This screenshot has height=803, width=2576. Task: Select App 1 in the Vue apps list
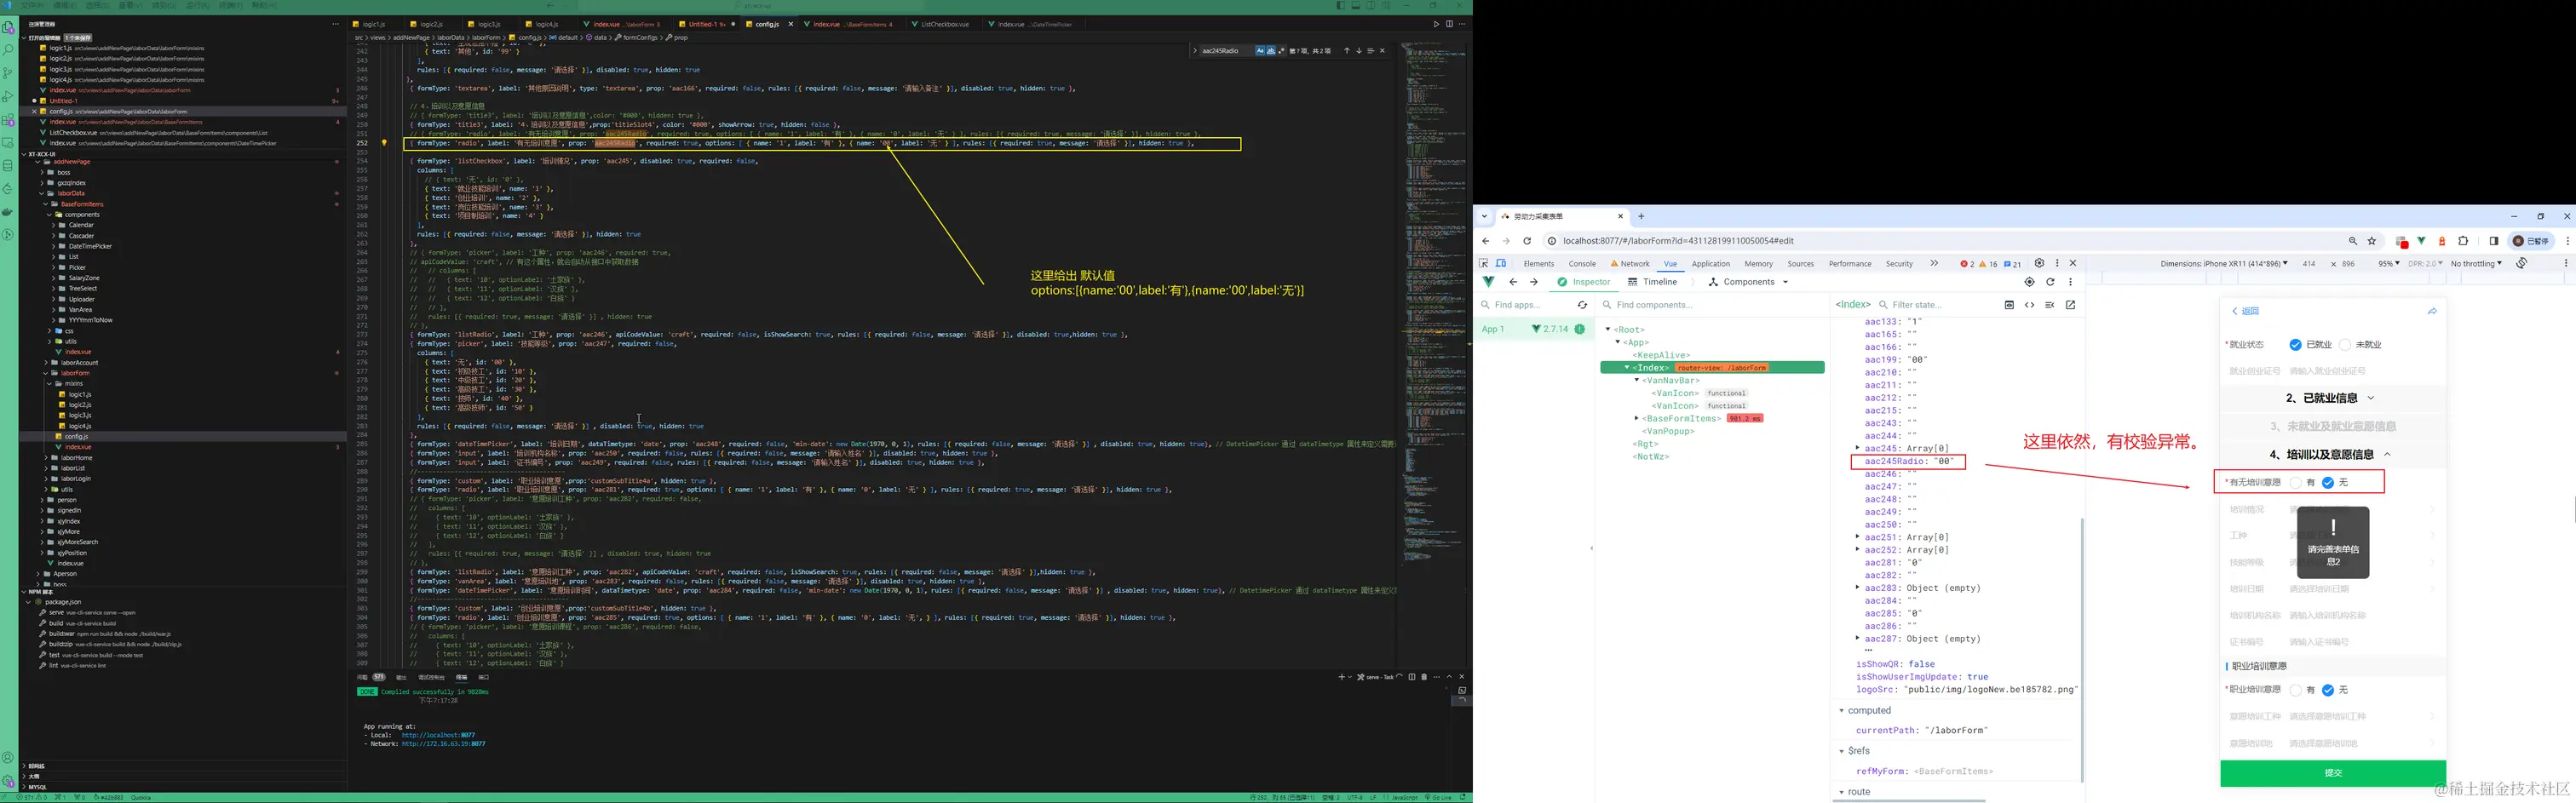click(1533, 329)
